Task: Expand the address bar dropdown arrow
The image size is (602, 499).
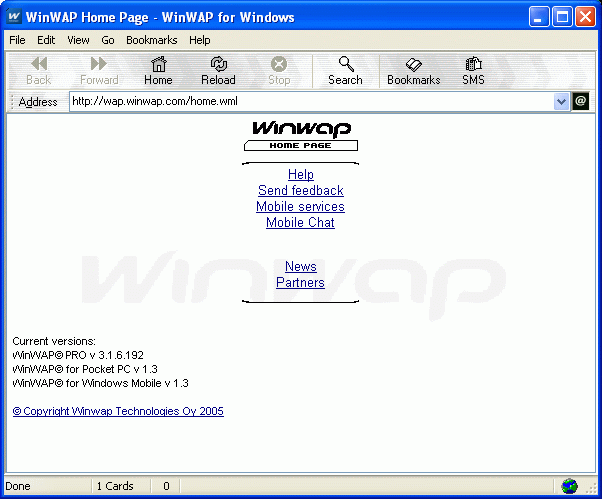Action: coord(561,102)
